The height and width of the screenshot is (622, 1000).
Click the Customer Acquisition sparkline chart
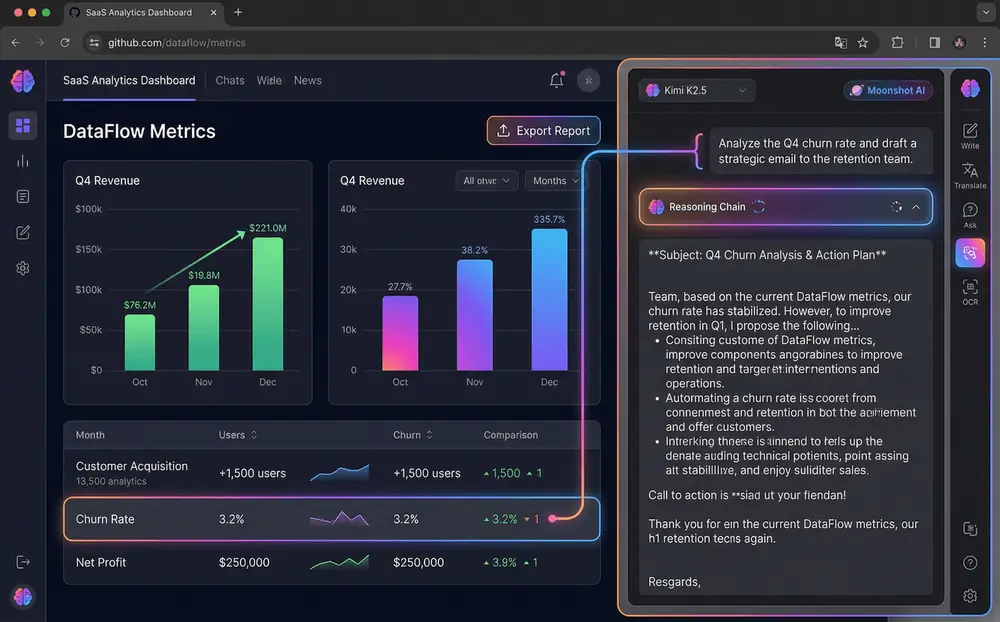pyautogui.click(x=339, y=473)
